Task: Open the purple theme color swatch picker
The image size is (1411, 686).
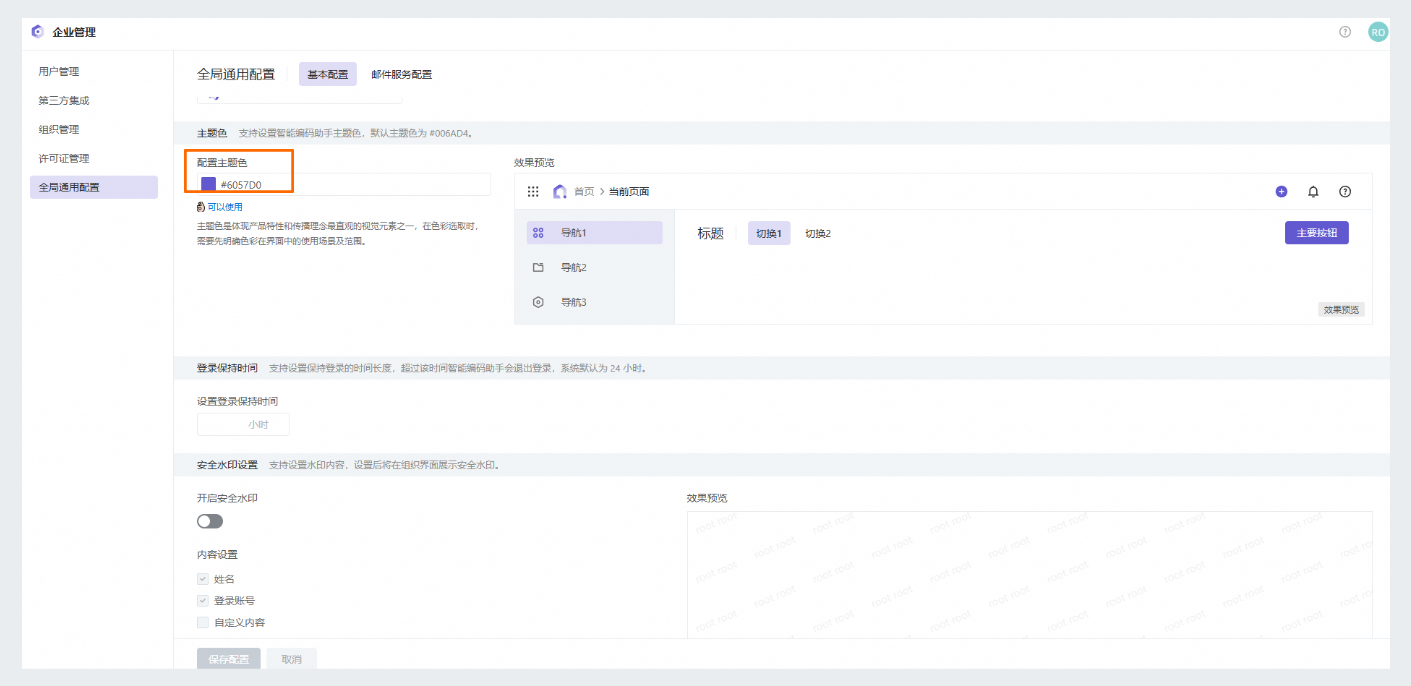Action: [209, 184]
